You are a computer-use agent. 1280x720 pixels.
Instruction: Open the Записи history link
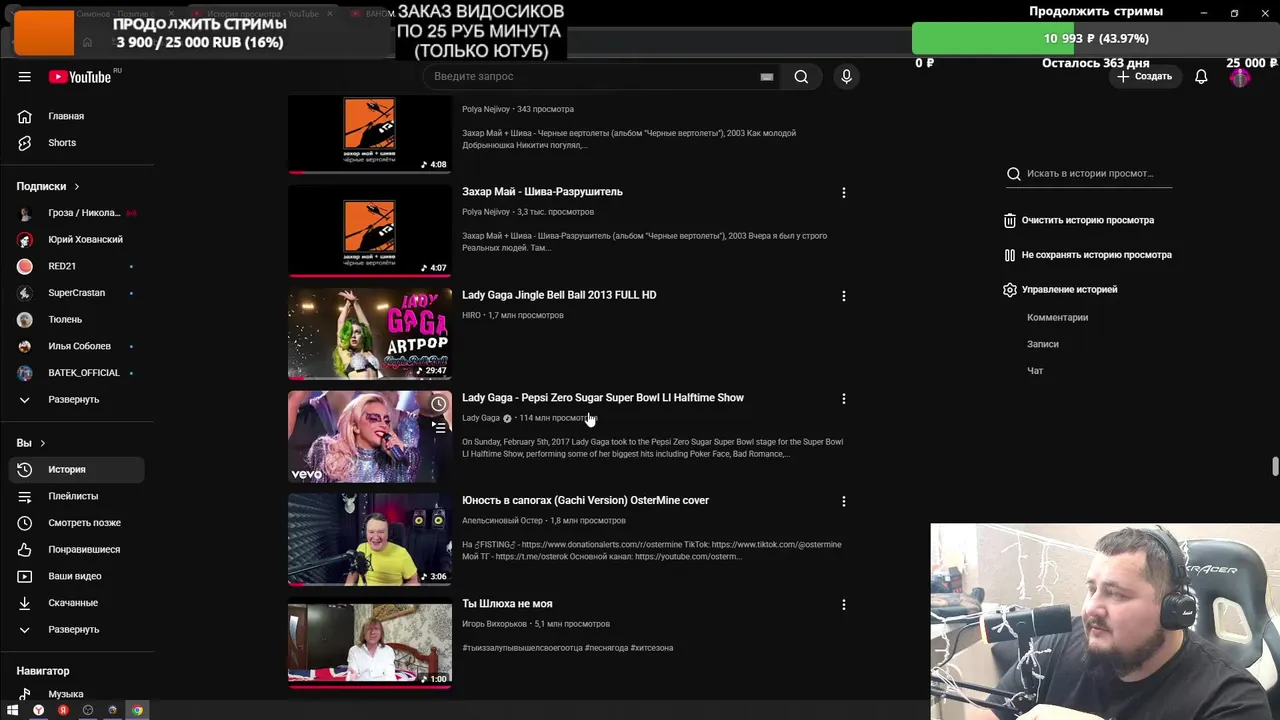pyautogui.click(x=1042, y=344)
